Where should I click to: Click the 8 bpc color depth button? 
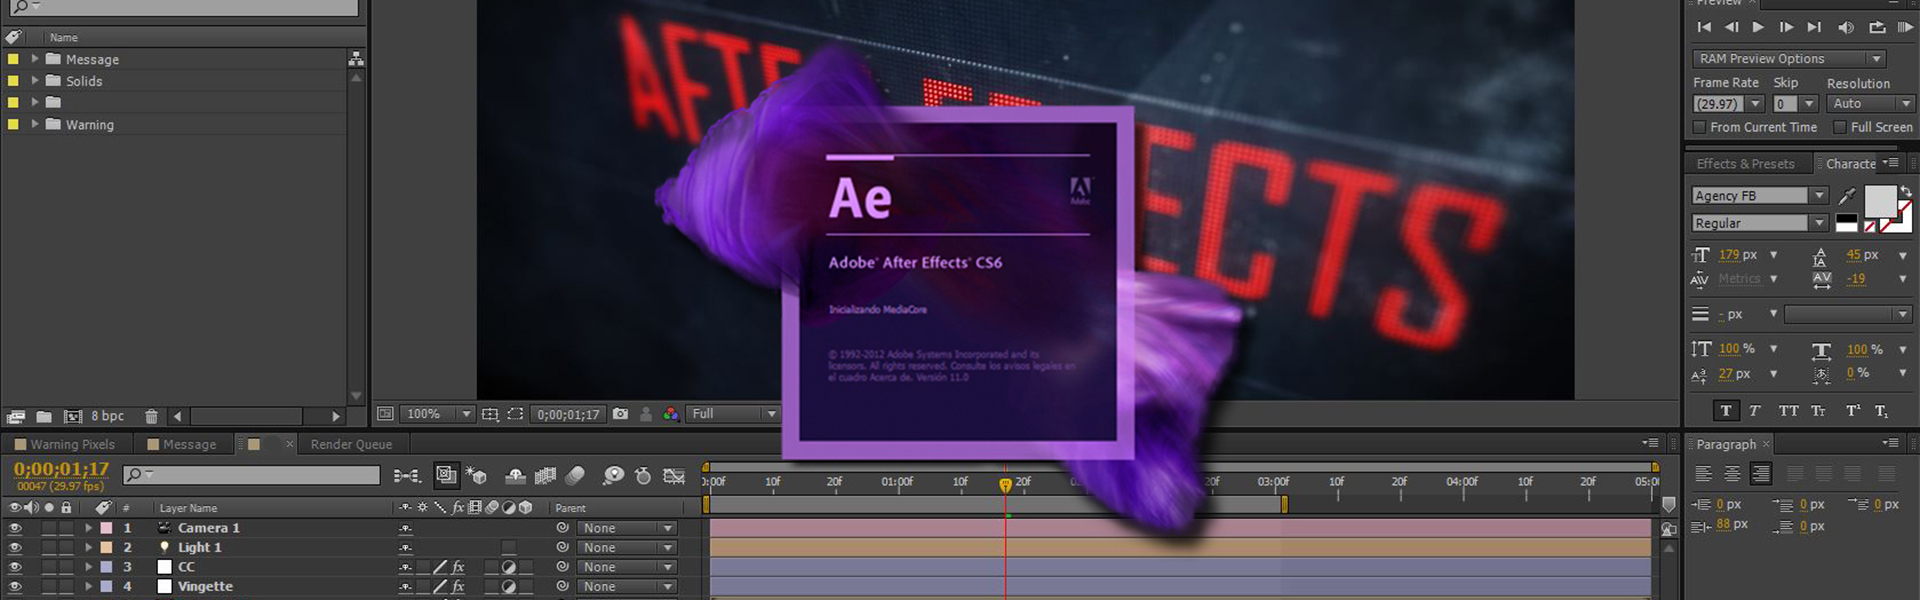pyautogui.click(x=108, y=416)
